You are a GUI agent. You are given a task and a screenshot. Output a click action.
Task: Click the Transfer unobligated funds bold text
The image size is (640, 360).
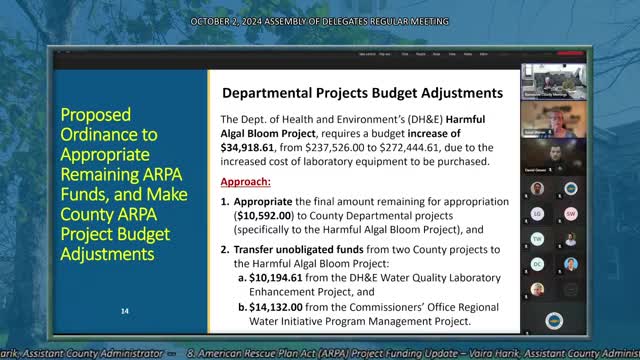click(298, 249)
